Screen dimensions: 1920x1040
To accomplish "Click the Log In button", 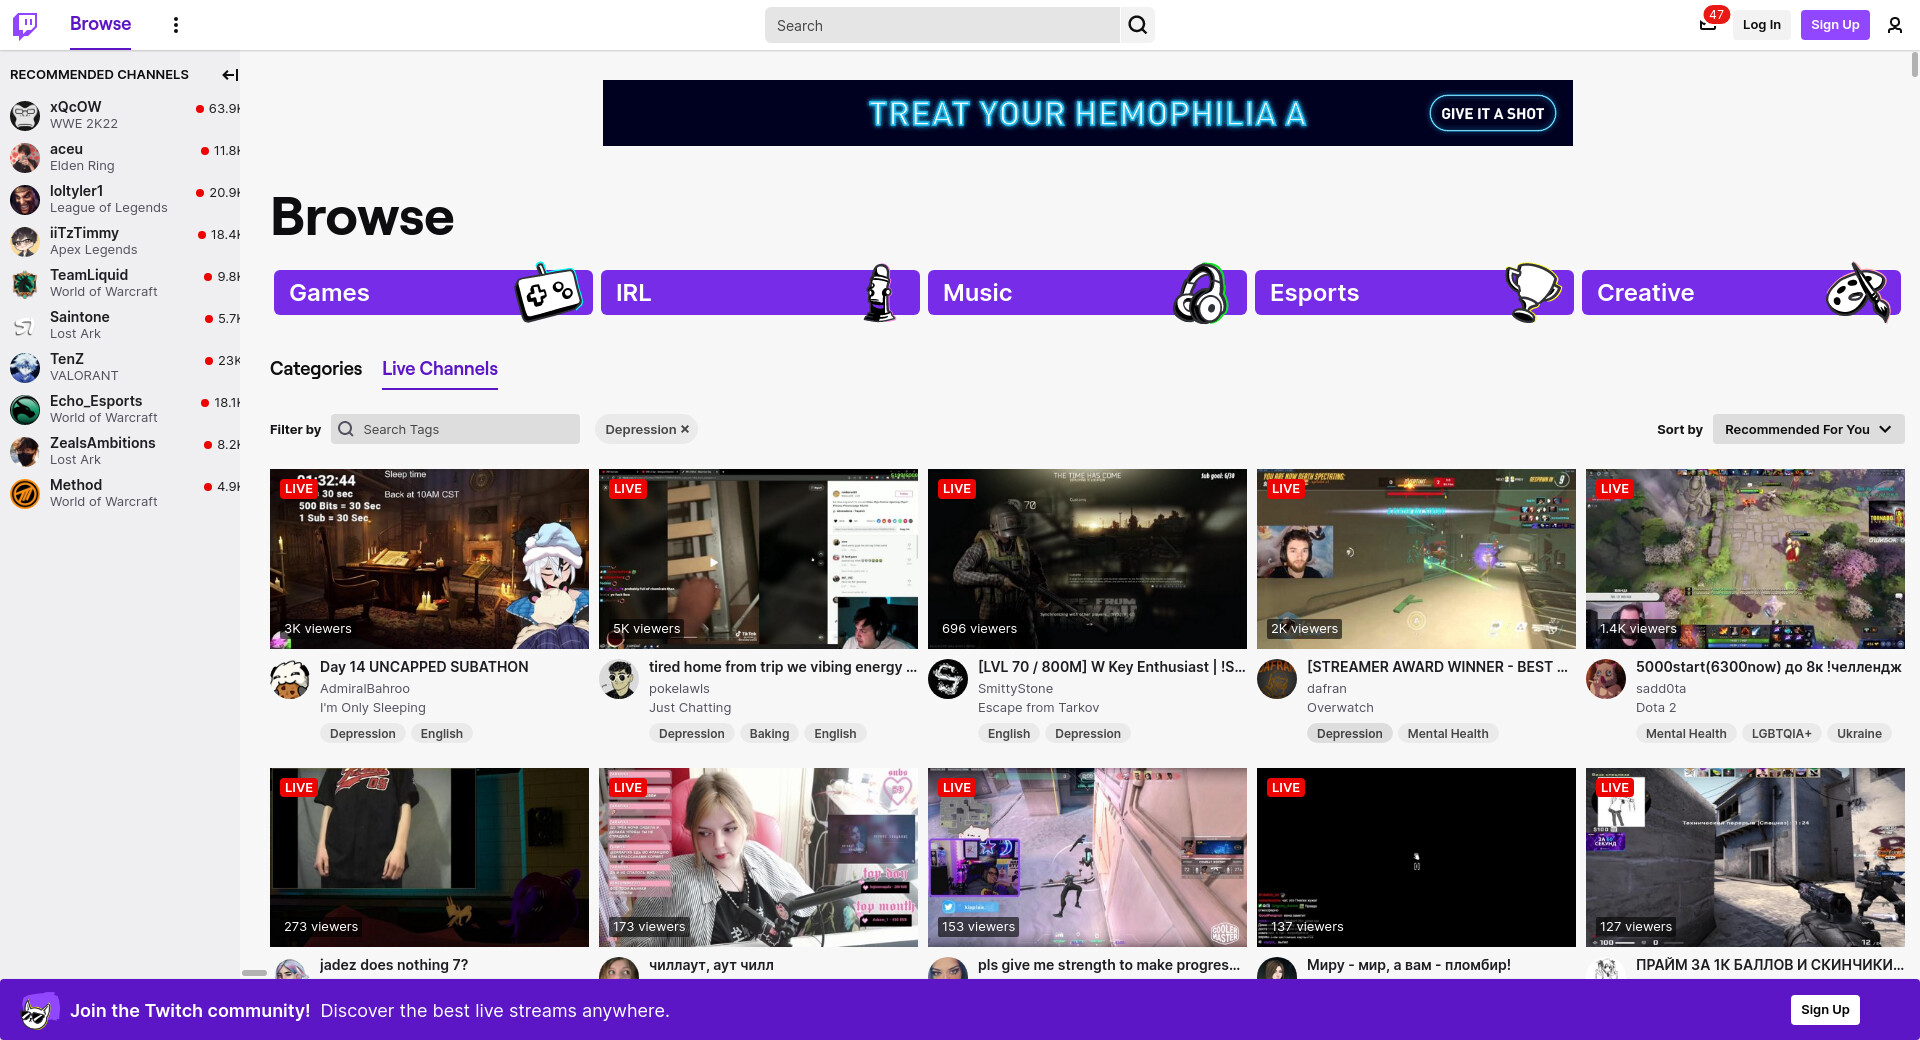I will (x=1761, y=25).
